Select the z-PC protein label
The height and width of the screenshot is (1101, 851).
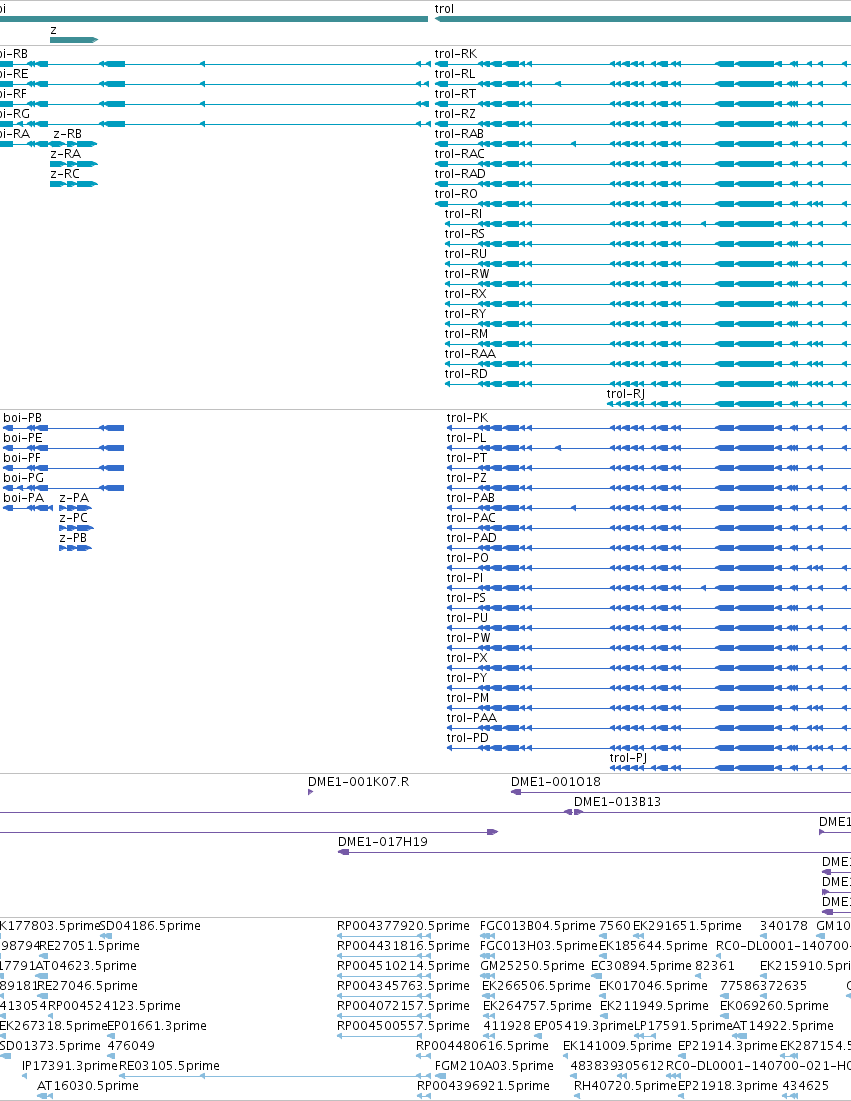pos(73,518)
